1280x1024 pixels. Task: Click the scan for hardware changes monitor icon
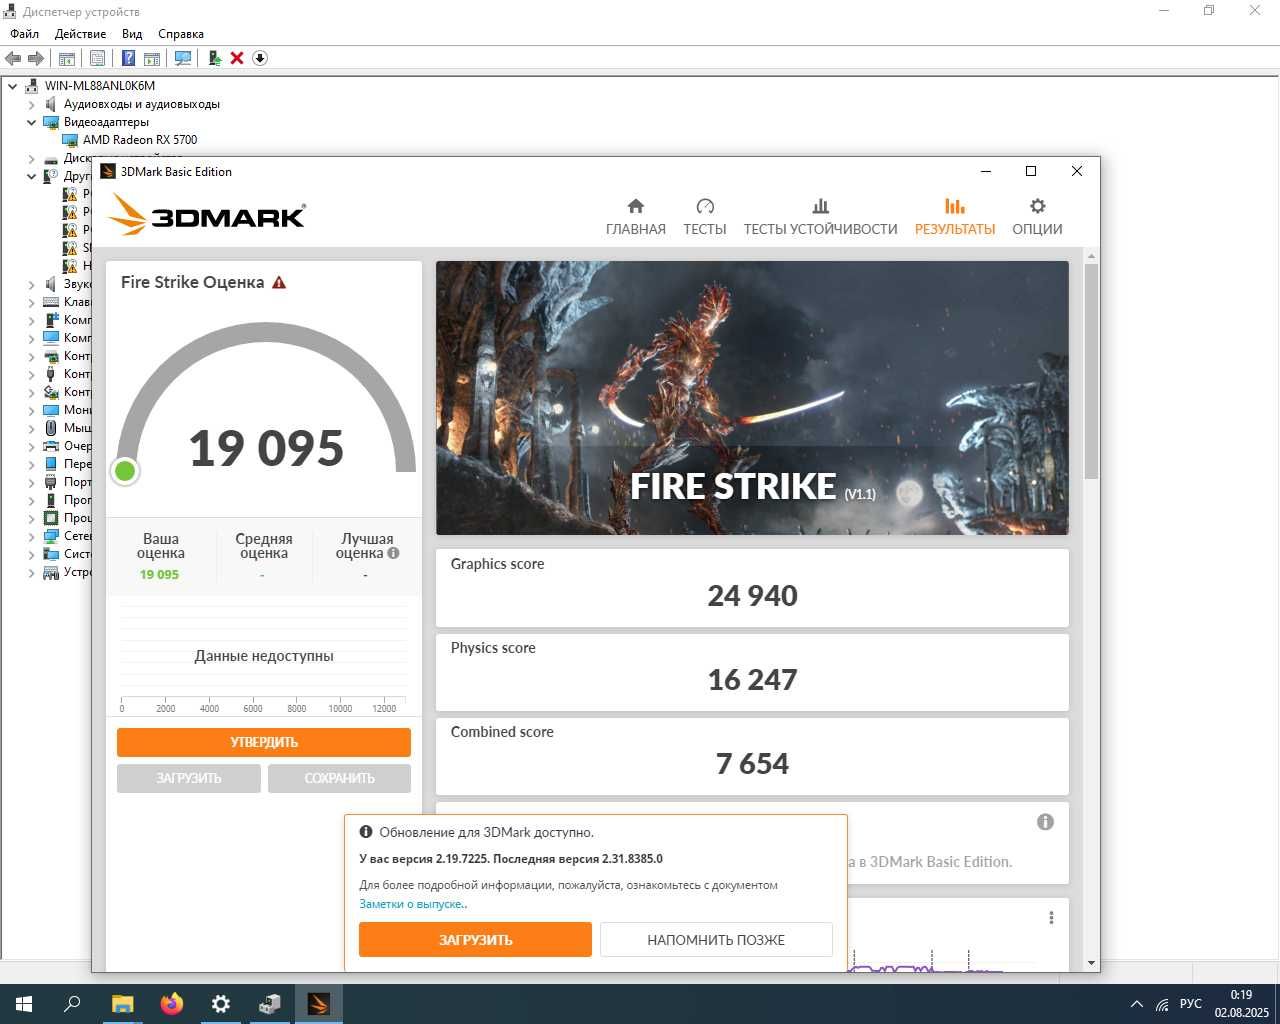[x=183, y=58]
